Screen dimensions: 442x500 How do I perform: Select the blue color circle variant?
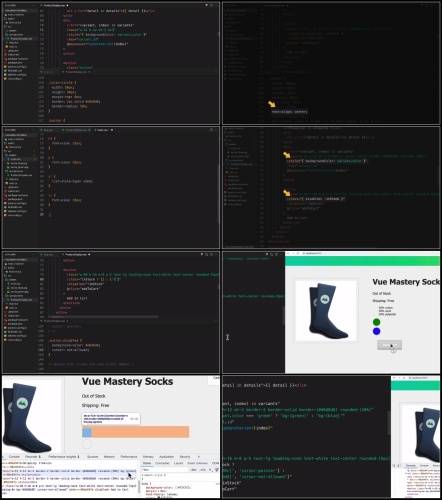tap(376, 331)
